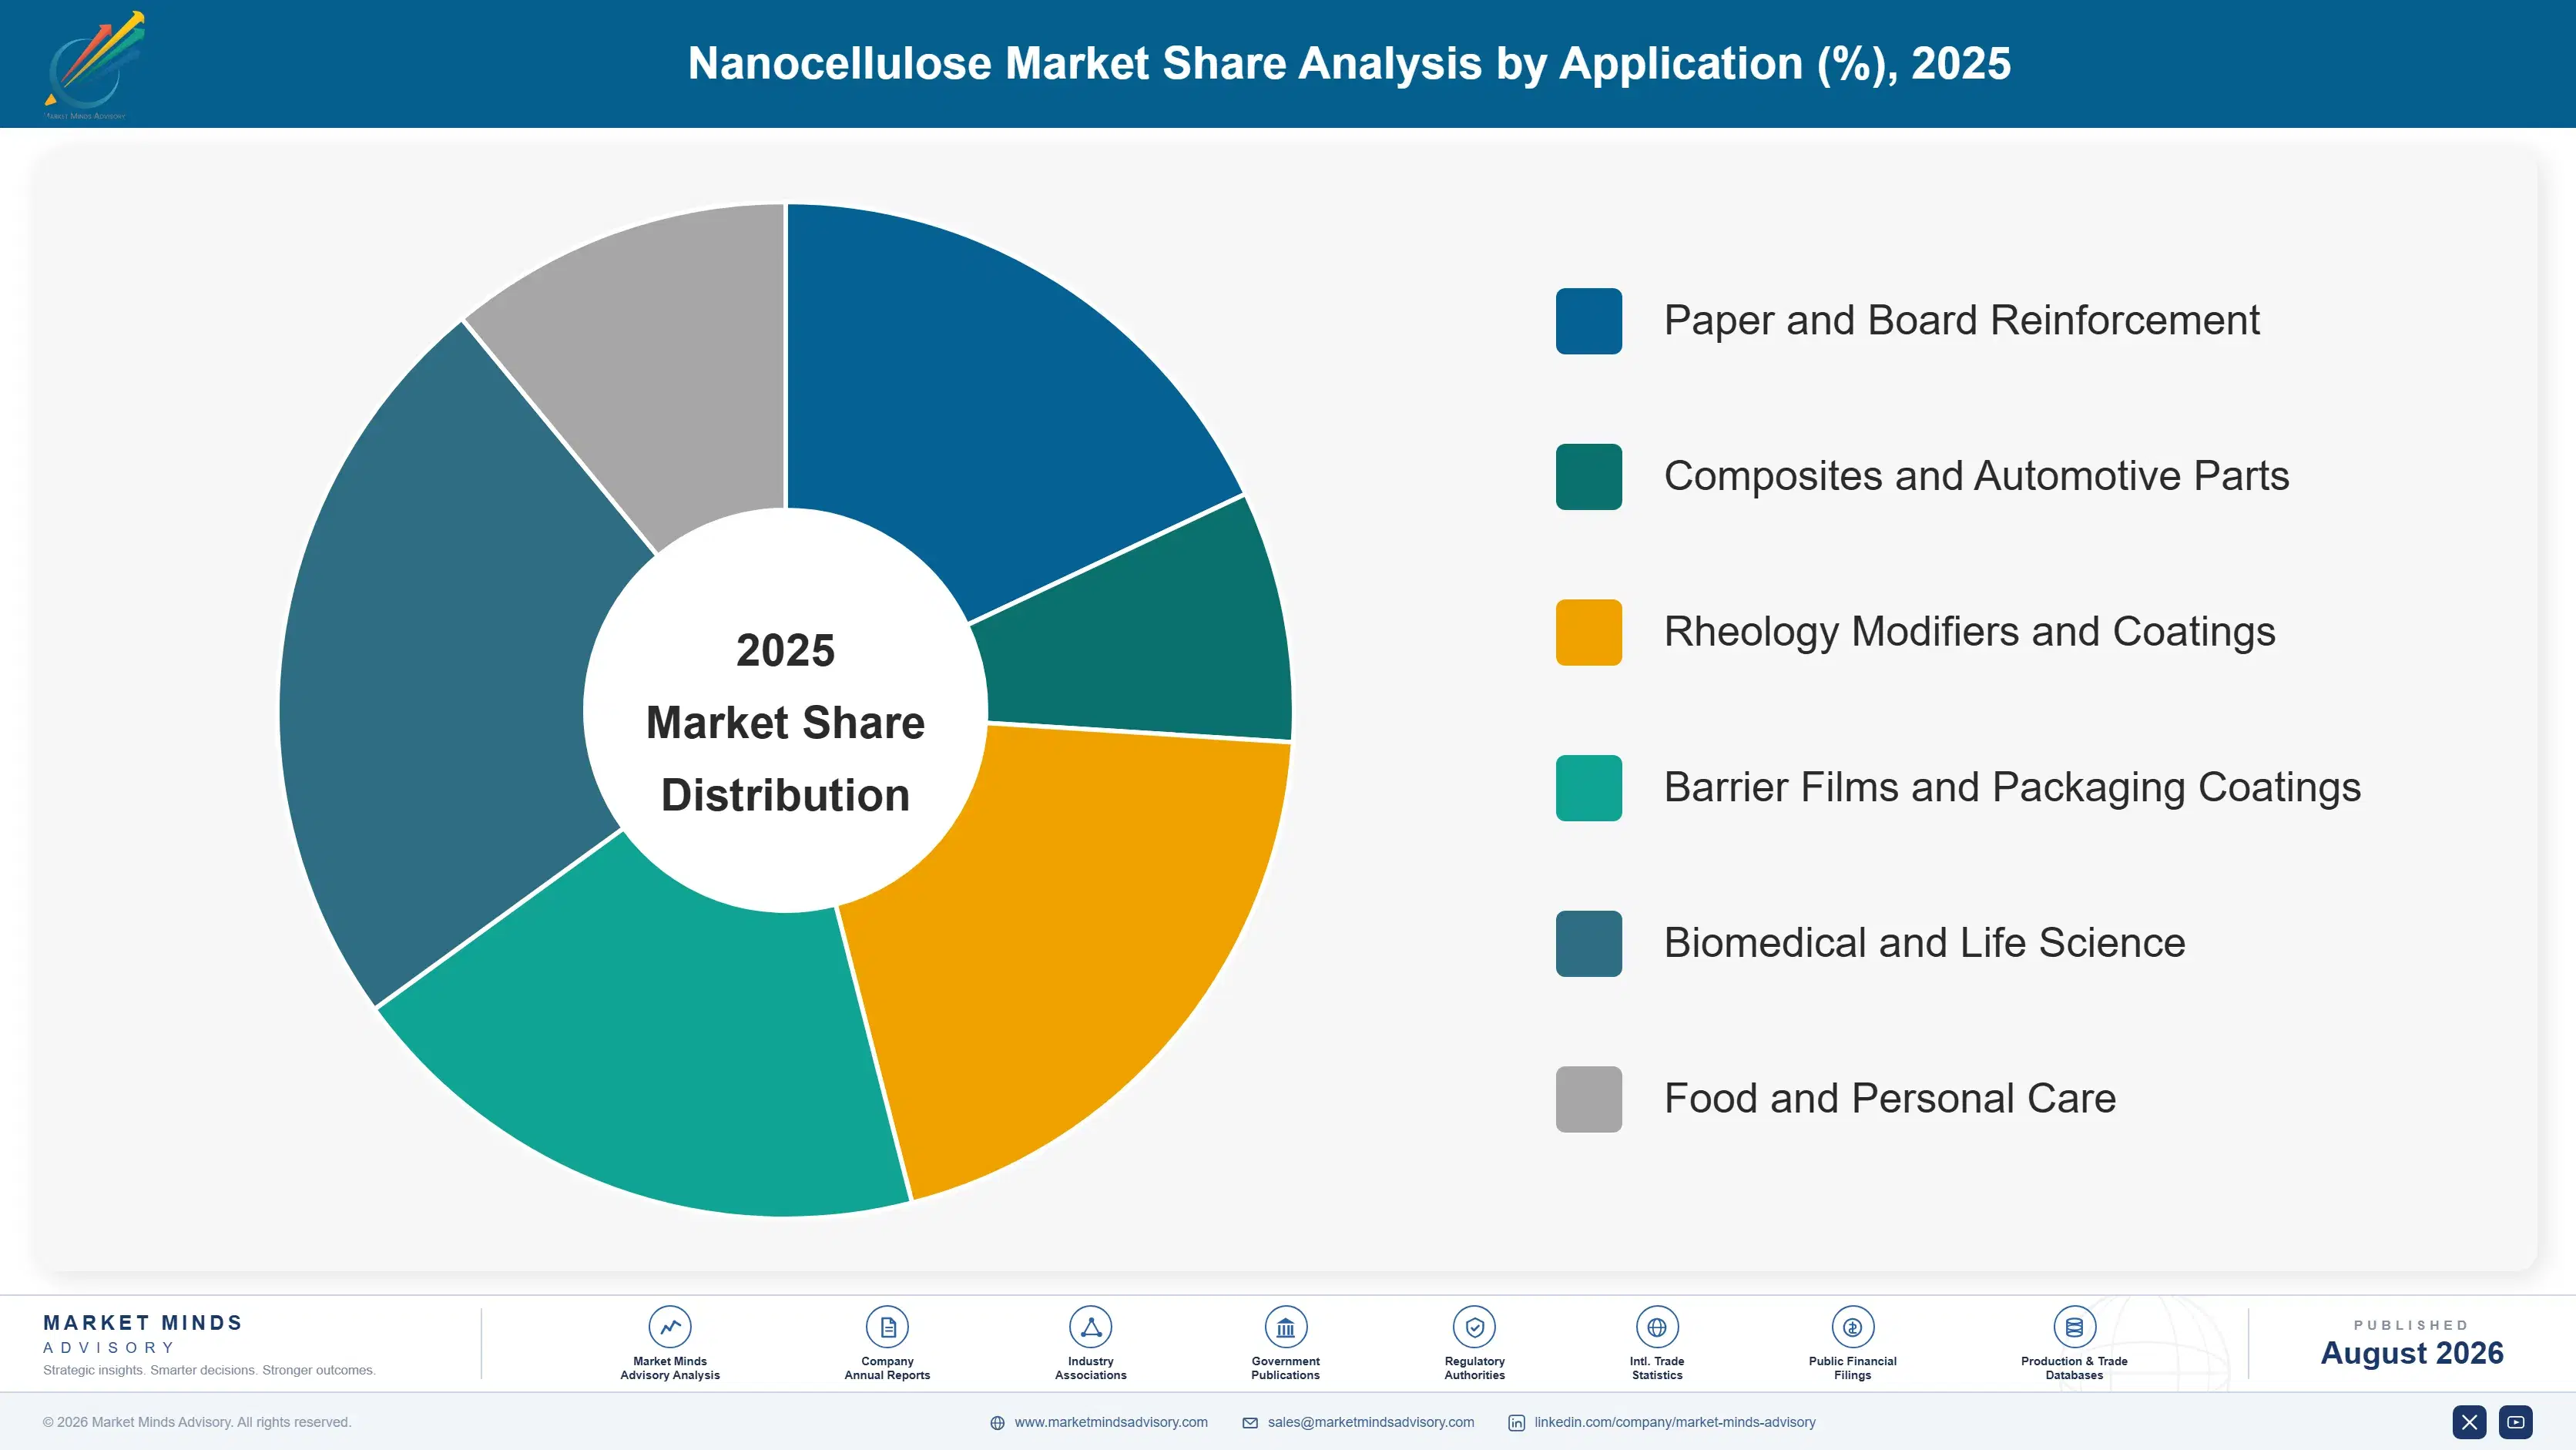2576x1450 pixels.
Task: Click the Market Minds Advisory logo in header
Action: point(94,65)
